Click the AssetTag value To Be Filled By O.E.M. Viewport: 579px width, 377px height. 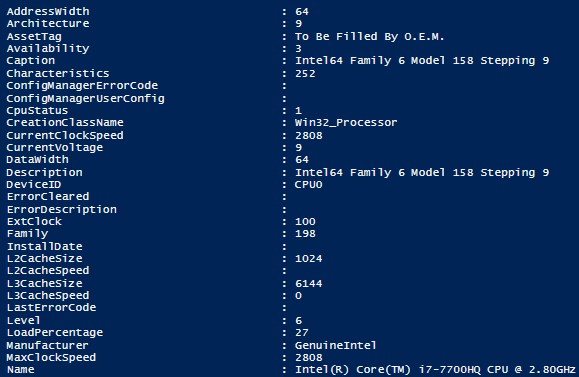(x=369, y=37)
